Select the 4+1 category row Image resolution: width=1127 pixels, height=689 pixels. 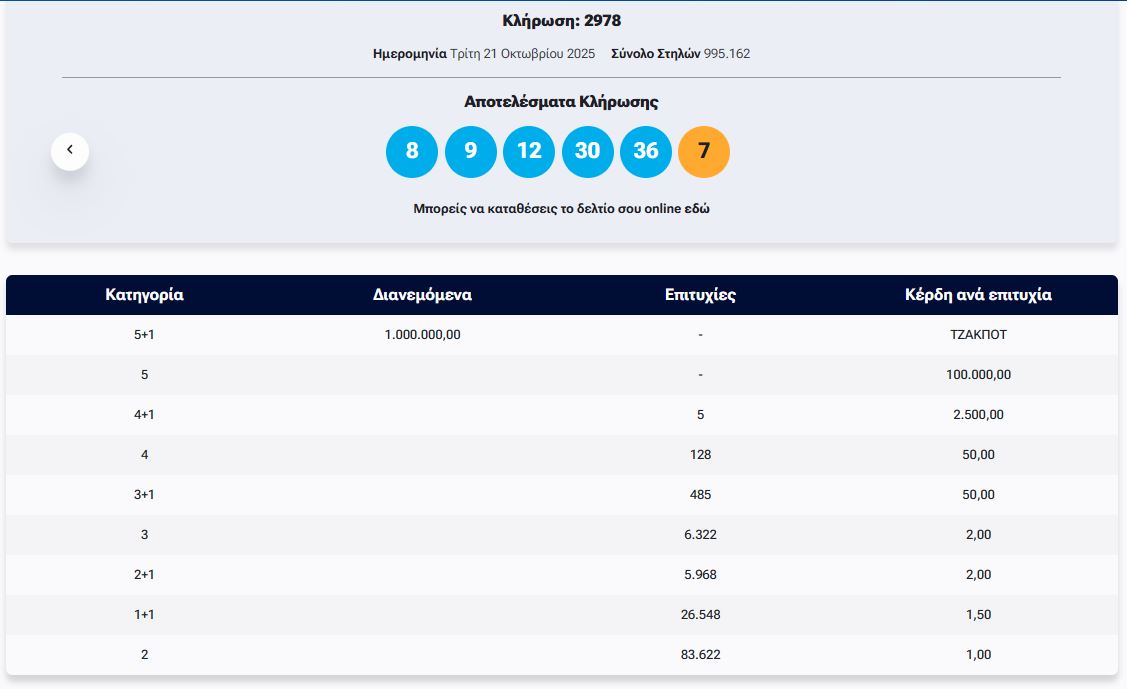point(144,415)
